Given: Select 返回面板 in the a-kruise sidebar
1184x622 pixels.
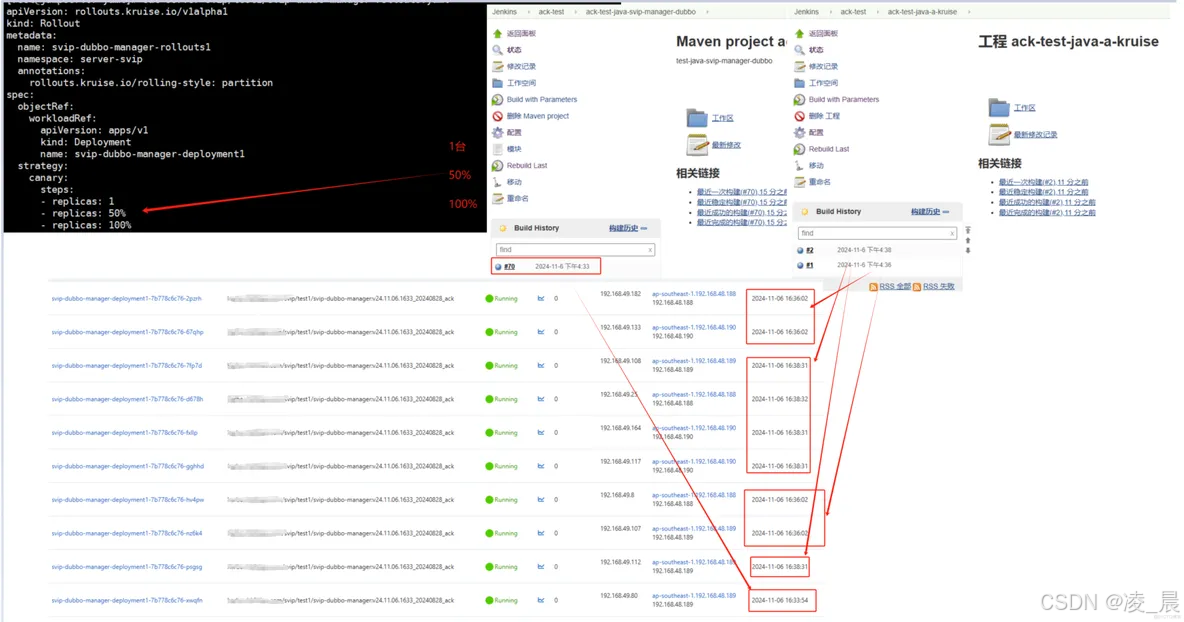Looking at the screenshot, I should pos(823,33).
